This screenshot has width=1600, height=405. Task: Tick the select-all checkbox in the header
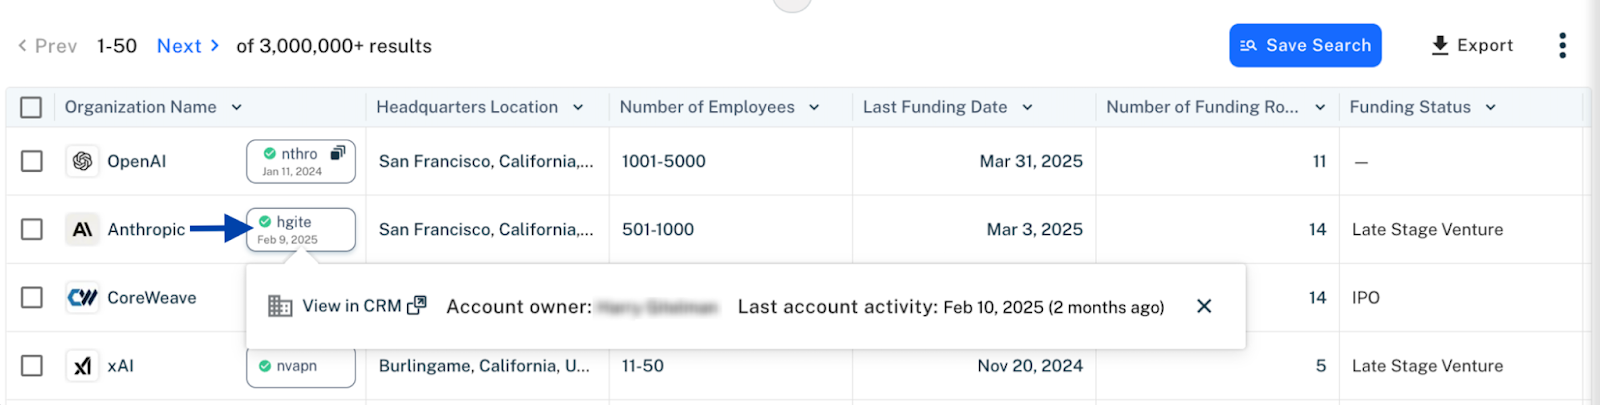(x=31, y=107)
